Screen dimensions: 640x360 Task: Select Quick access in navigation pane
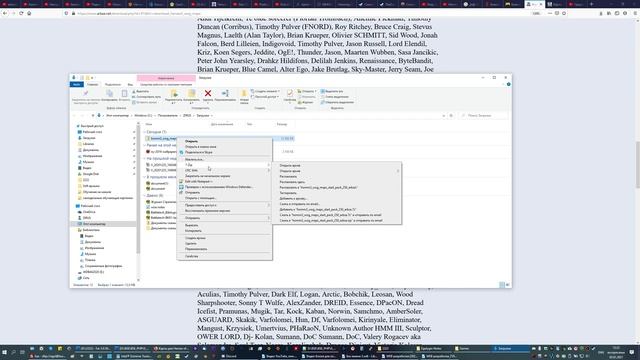[92, 126]
